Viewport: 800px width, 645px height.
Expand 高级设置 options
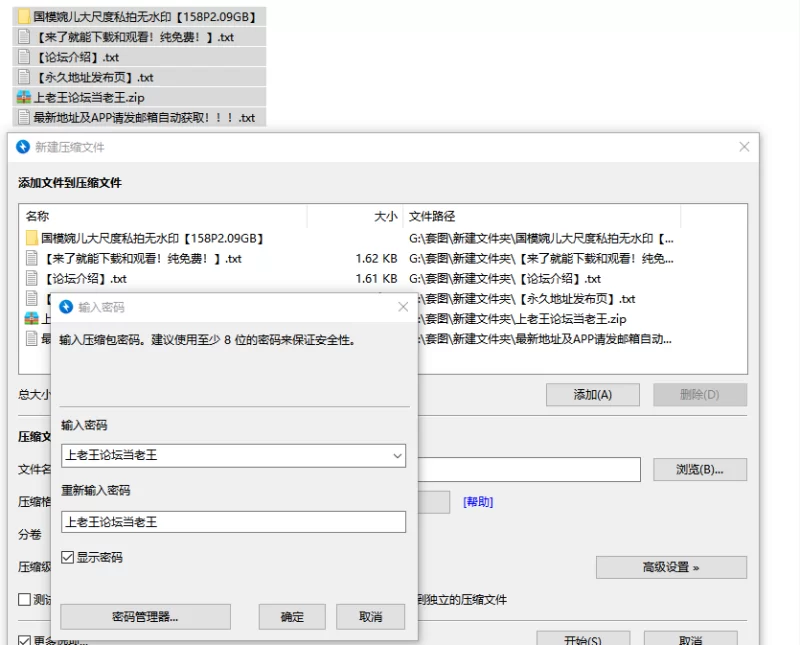point(670,567)
